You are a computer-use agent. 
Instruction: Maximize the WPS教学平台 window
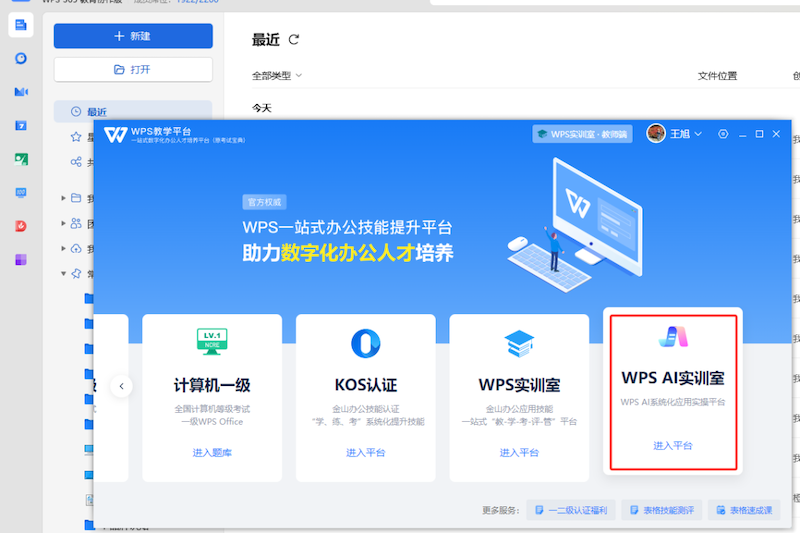tap(760, 134)
